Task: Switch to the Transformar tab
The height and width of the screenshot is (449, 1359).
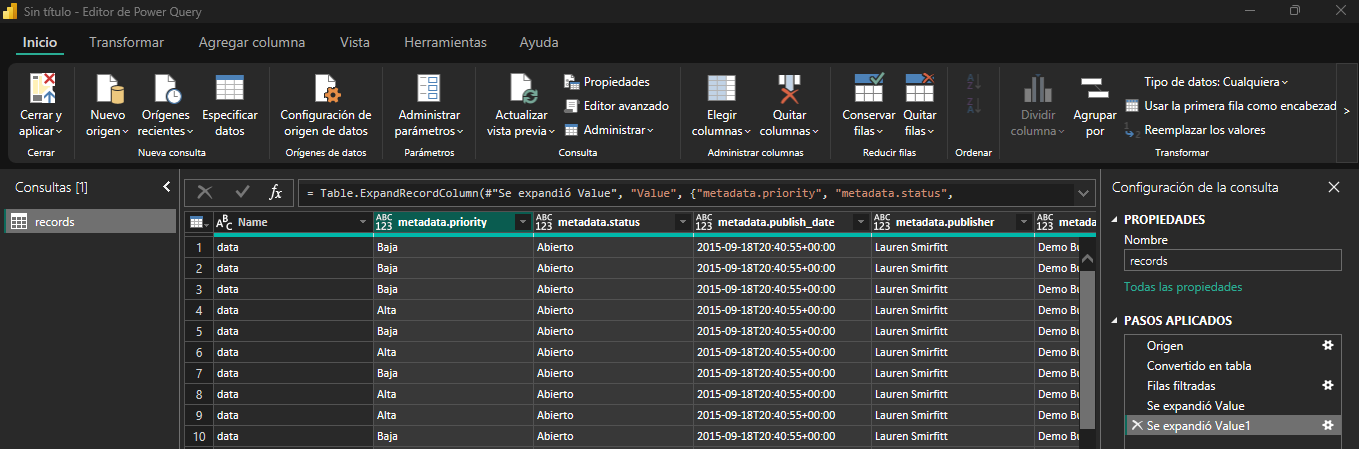Action: (x=126, y=42)
